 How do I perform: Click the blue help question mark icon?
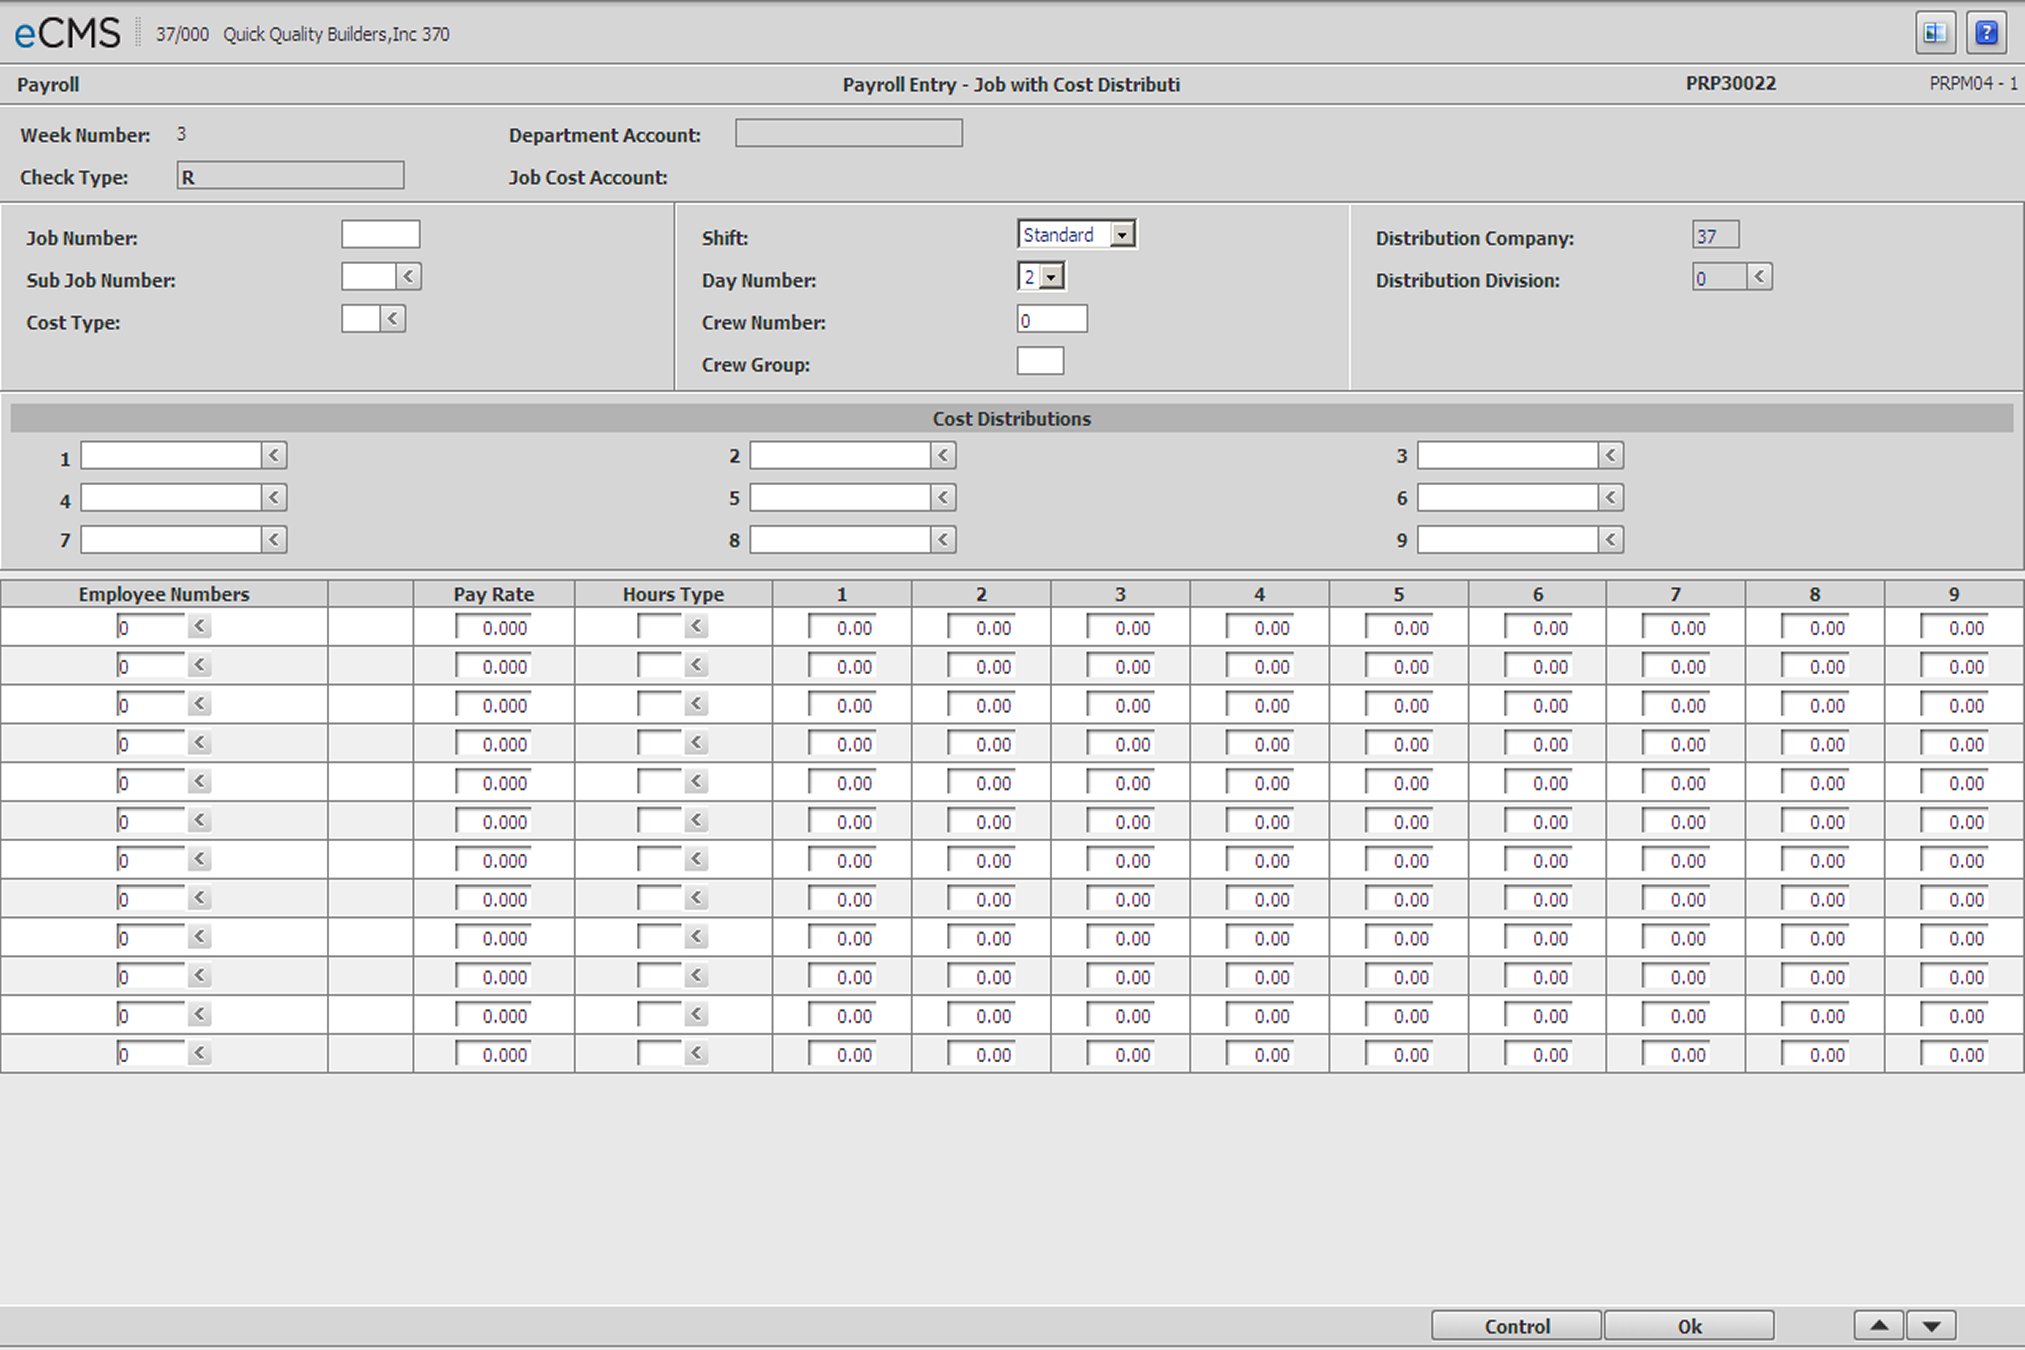click(x=1986, y=33)
